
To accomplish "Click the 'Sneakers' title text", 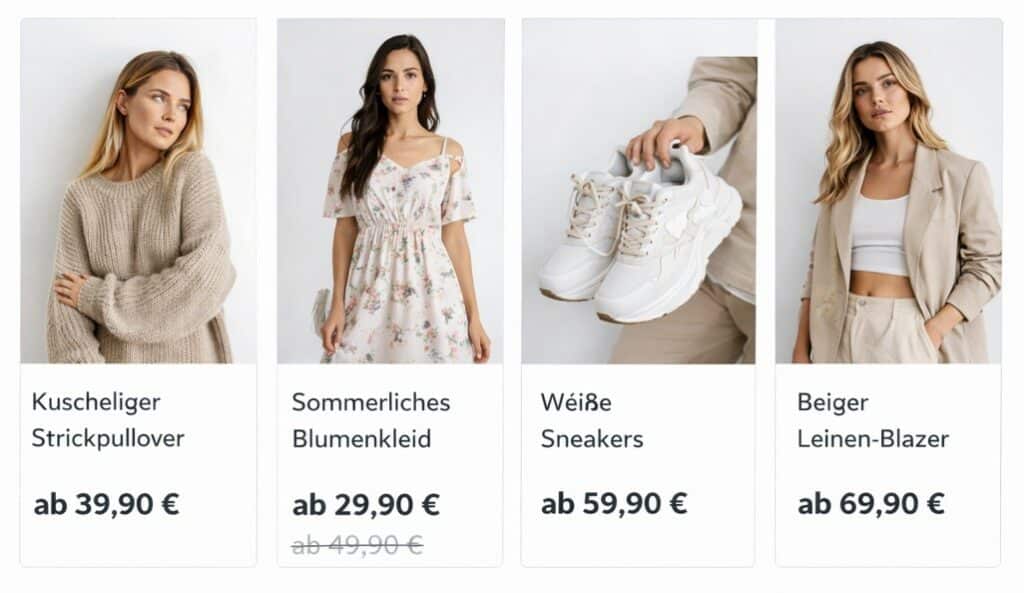I will pyautogui.click(x=592, y=438).
